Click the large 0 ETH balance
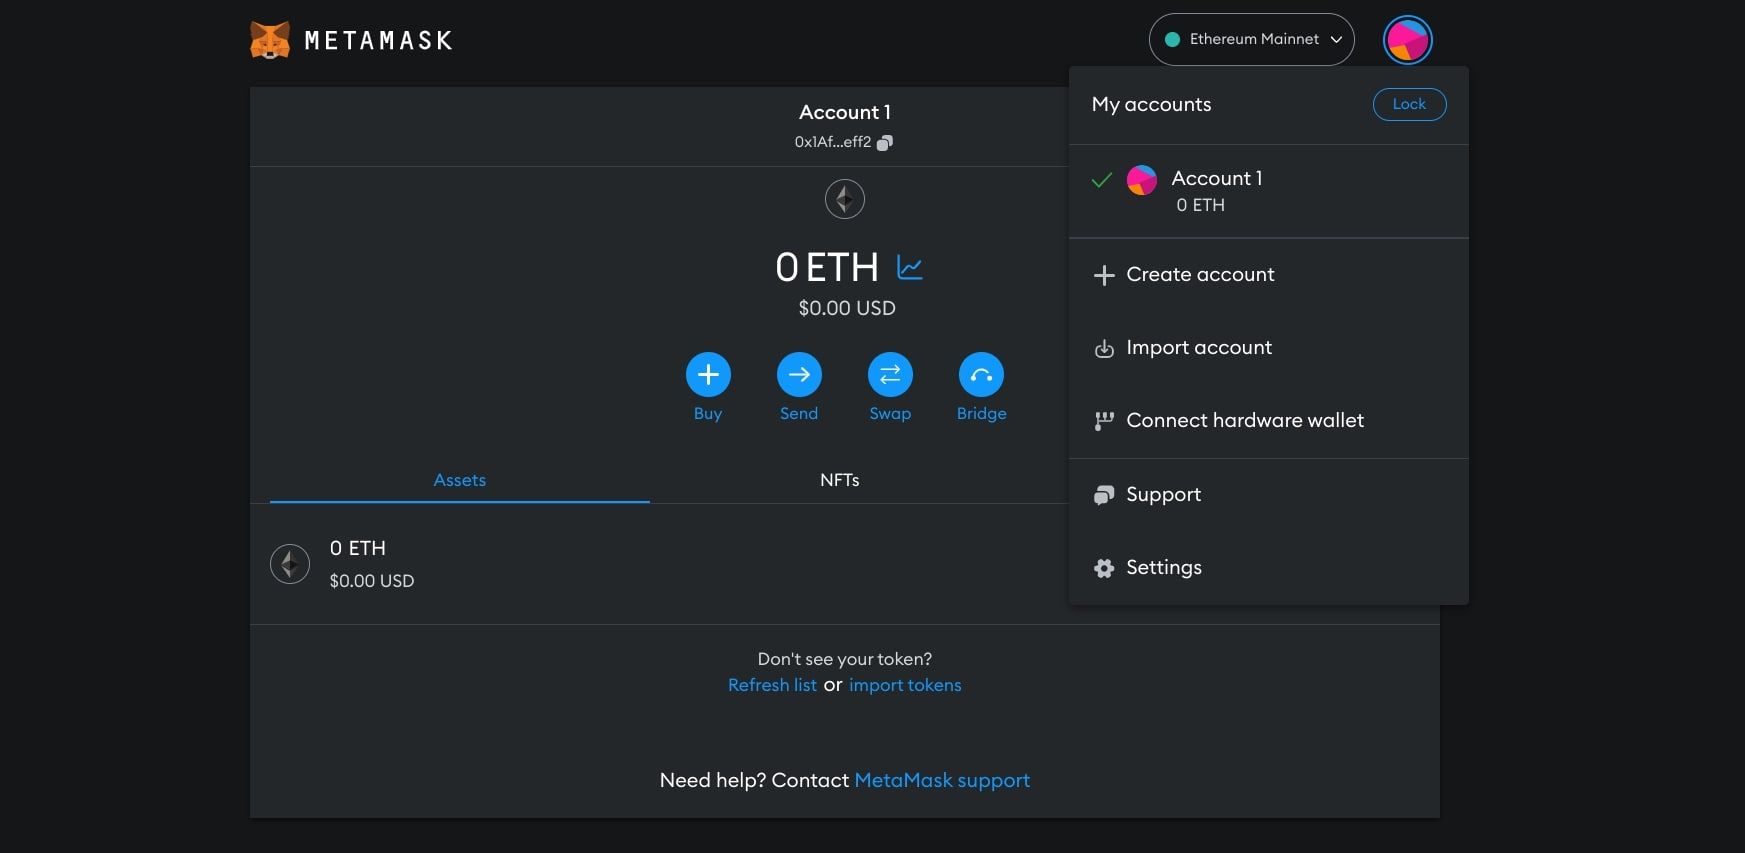The width and height of the screenshot is (1745, 853). point(827,267)
